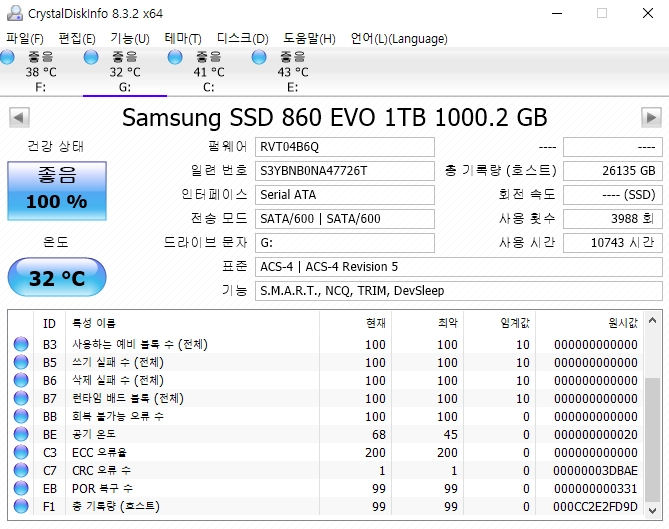Select the POR 복구 수 attribute name
This screenshot has width=669, height=529.
coord(102,488)
